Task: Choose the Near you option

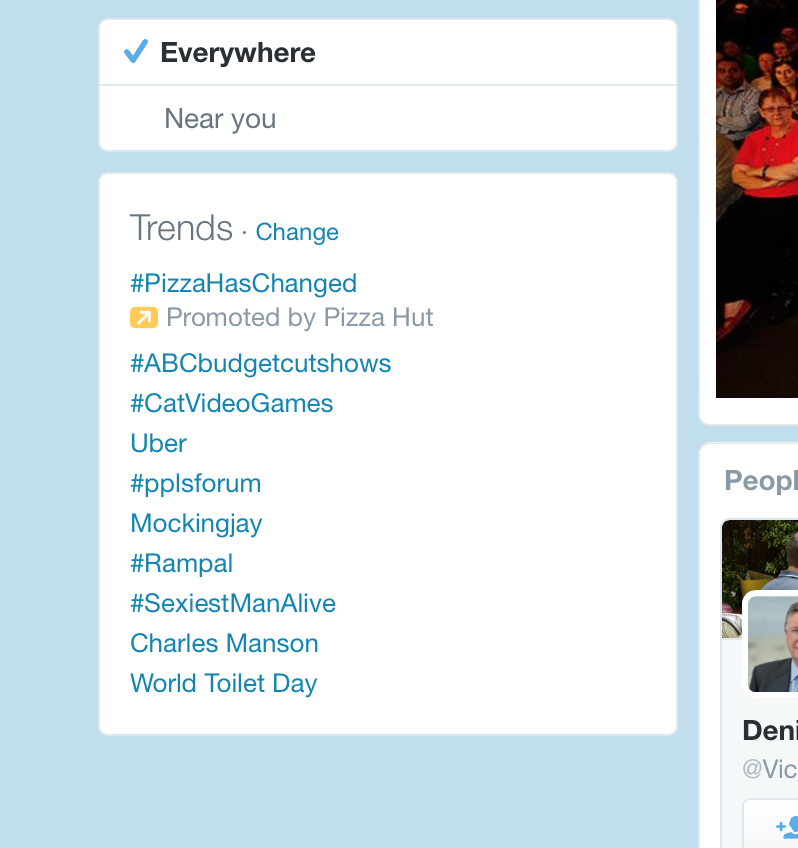Action: [x=220, y=119]
